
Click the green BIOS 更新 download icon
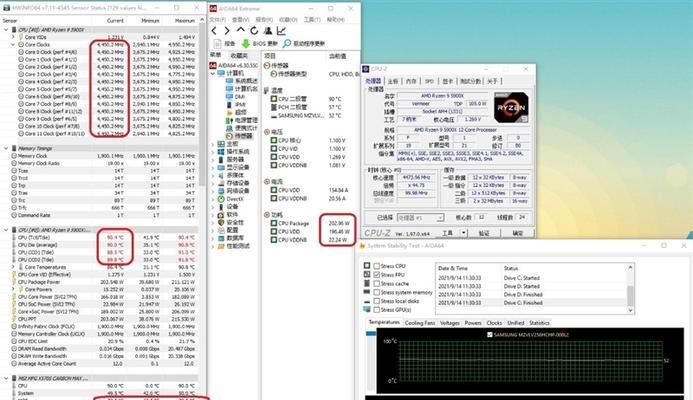click(x=246, y=43)
